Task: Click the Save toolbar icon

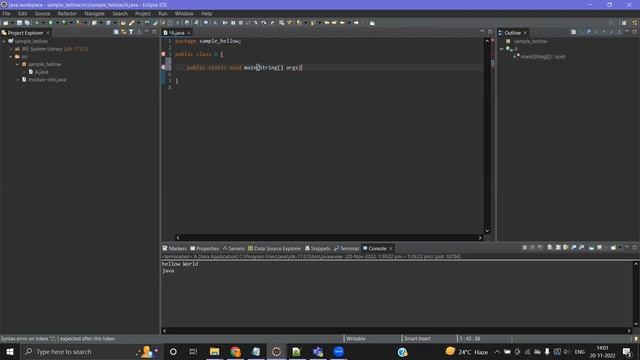Action: coord(19,23)
